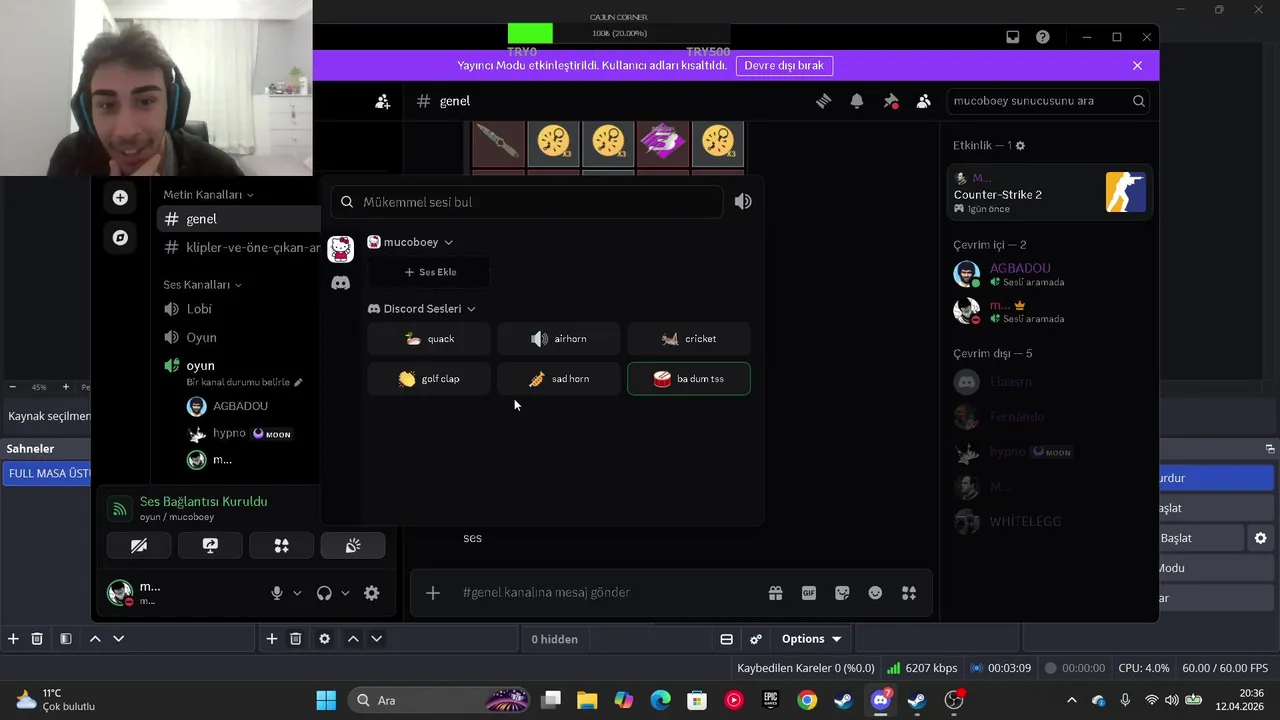This screenshot has width=1280, height=720.
Task: Toggle the OBS mixer layout icon beside 0 hidden
Action: 727,639
